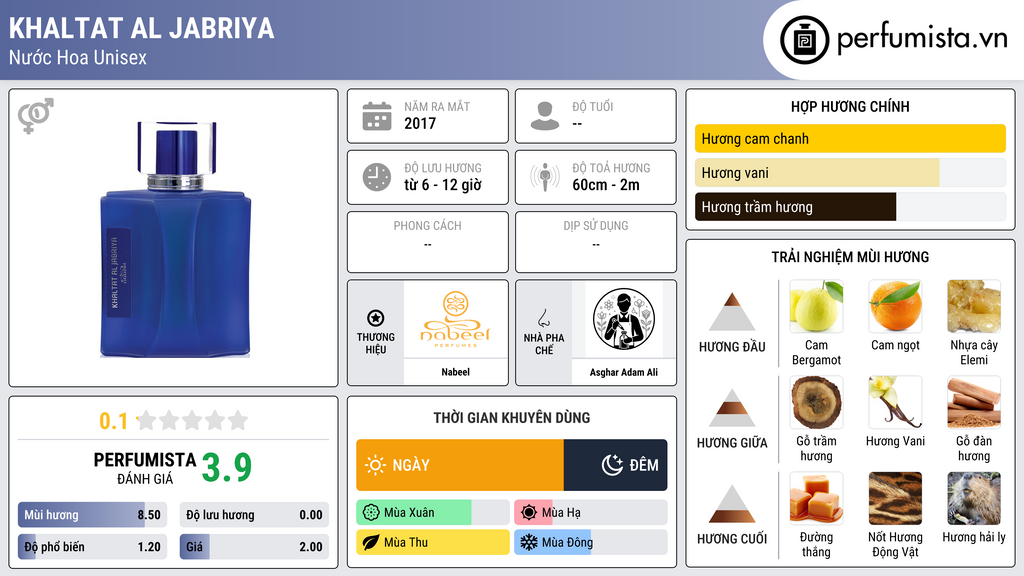1024x576 pixels.
Task: Click the Nước Hoa Unisex subtitle
Action: pos(78,57)
